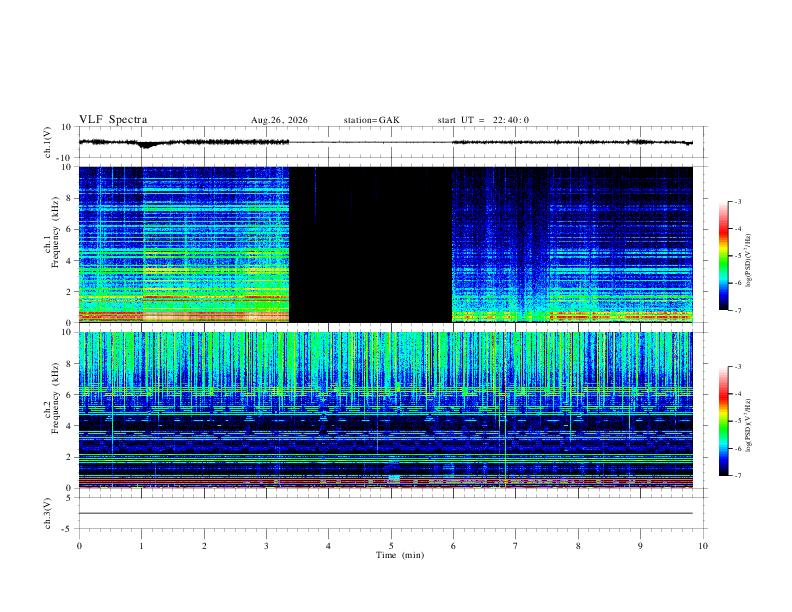Image resolution: width=792 pixels, height=612 pixels.
Task: Click the ch.2 colorbar scale
Action: (724, 421)
